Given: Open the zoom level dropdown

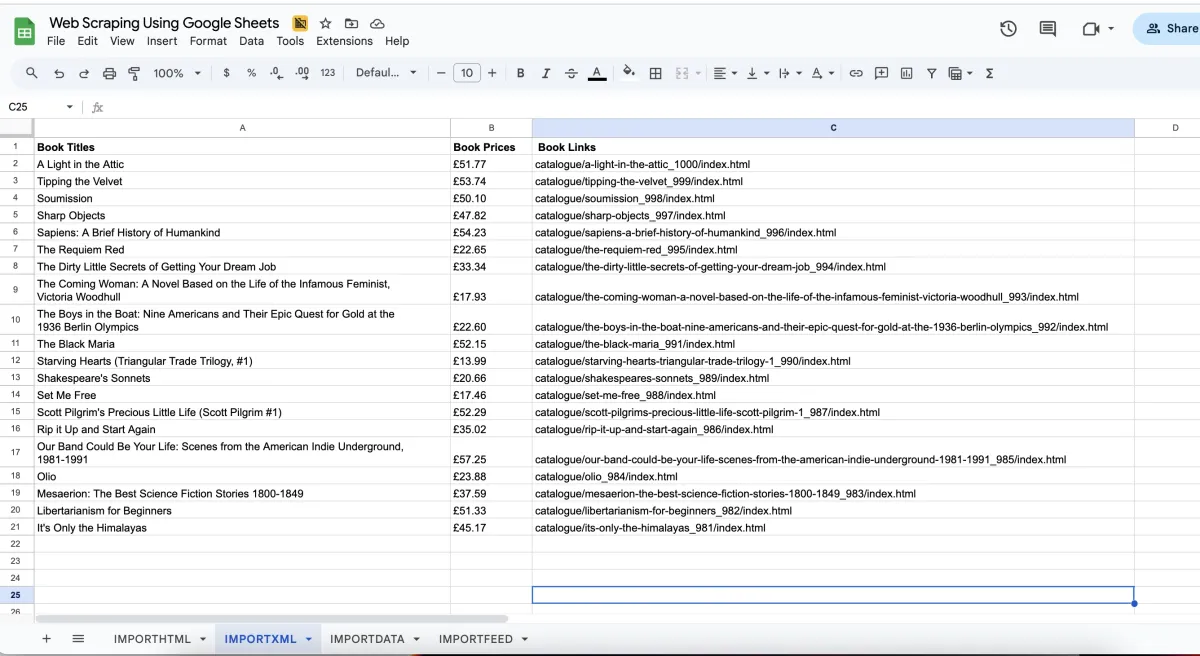Looking at the screenshot, I should [x=177, y=73].
